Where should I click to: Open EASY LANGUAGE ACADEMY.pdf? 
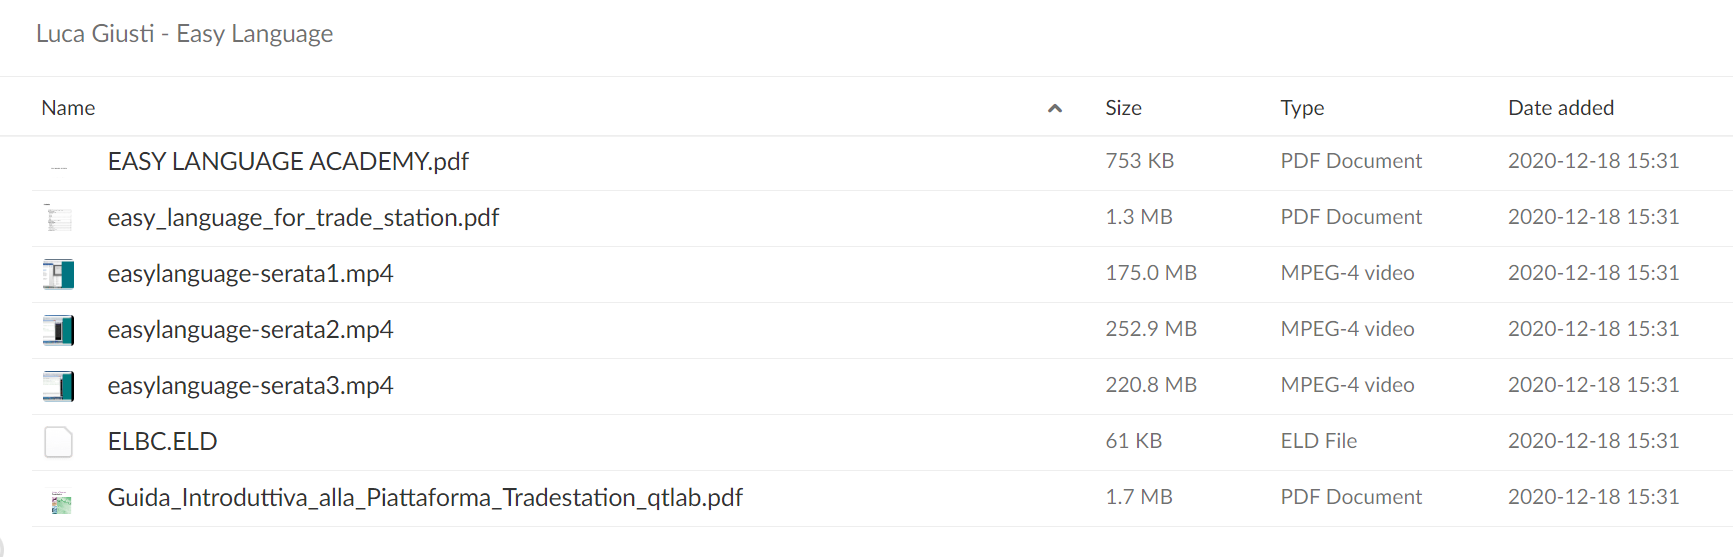click(288, 162)
